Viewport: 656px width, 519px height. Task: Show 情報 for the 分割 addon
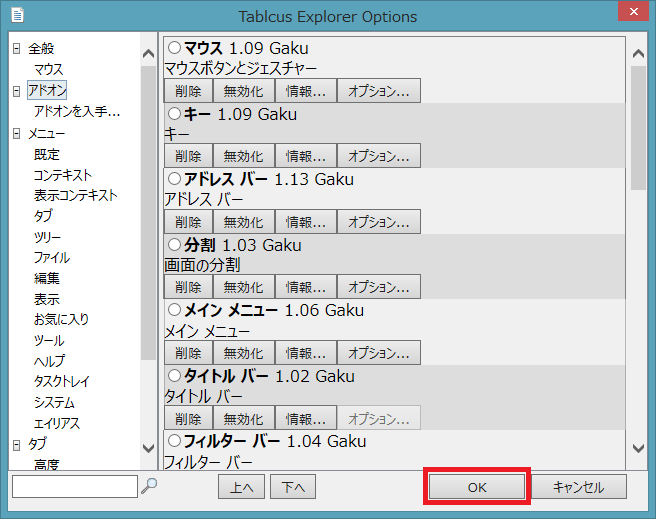(x=305, y=287)
